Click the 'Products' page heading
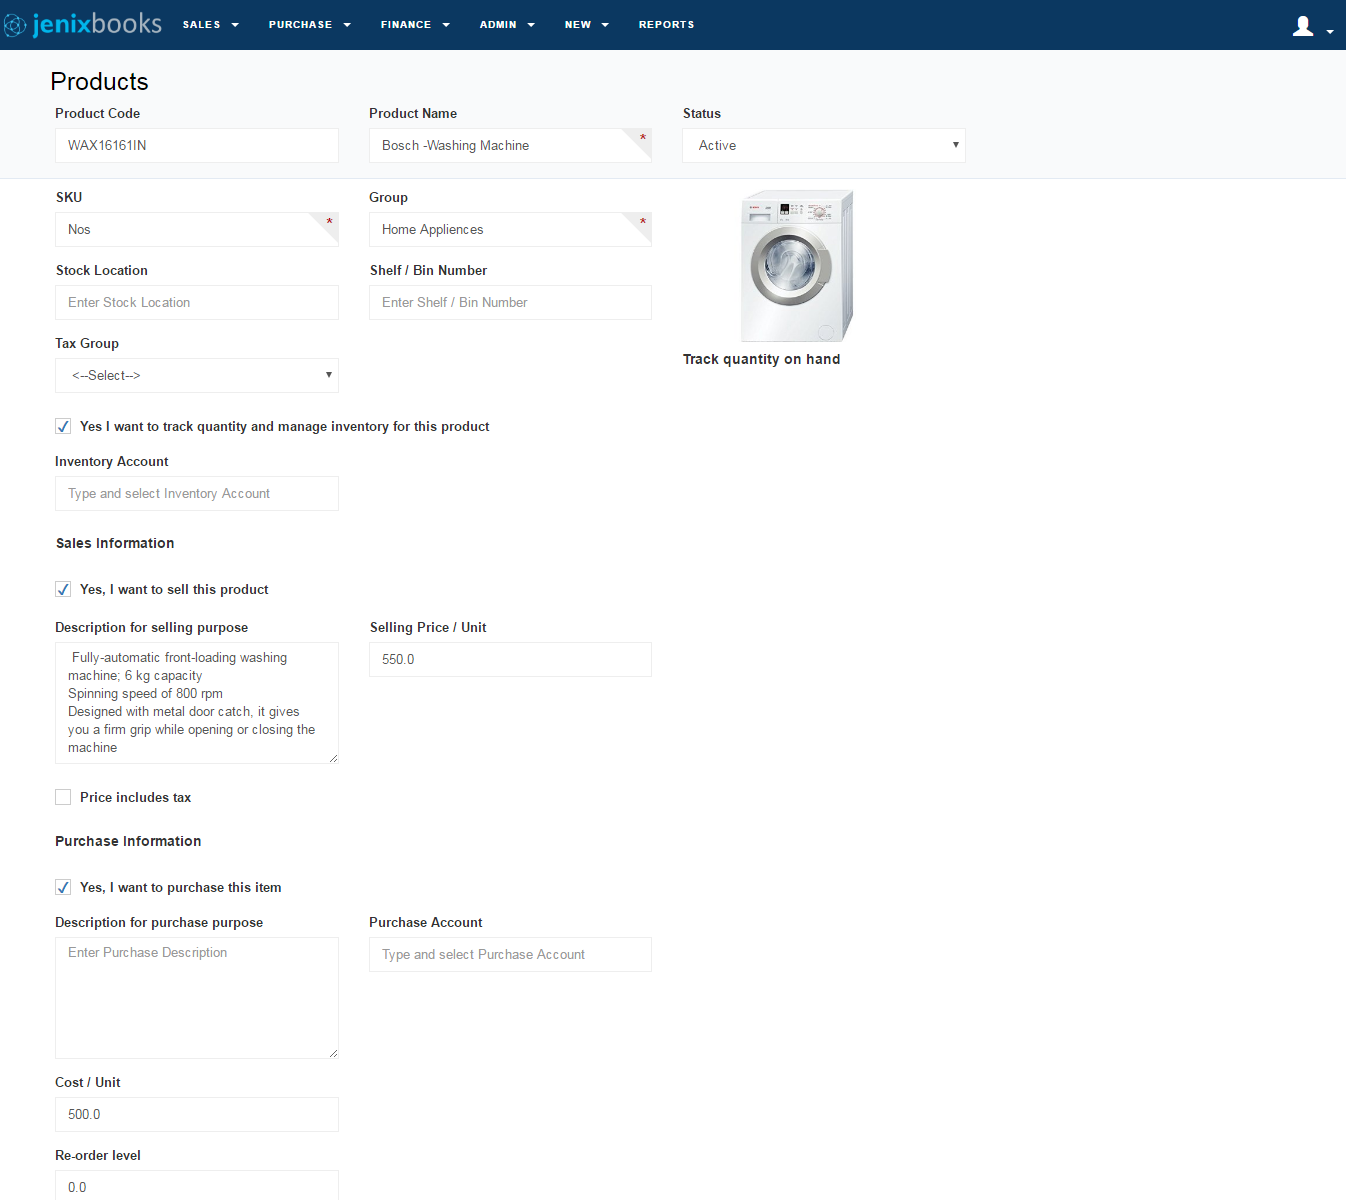Screen dimensions: 1346x1200 (99, 81)
